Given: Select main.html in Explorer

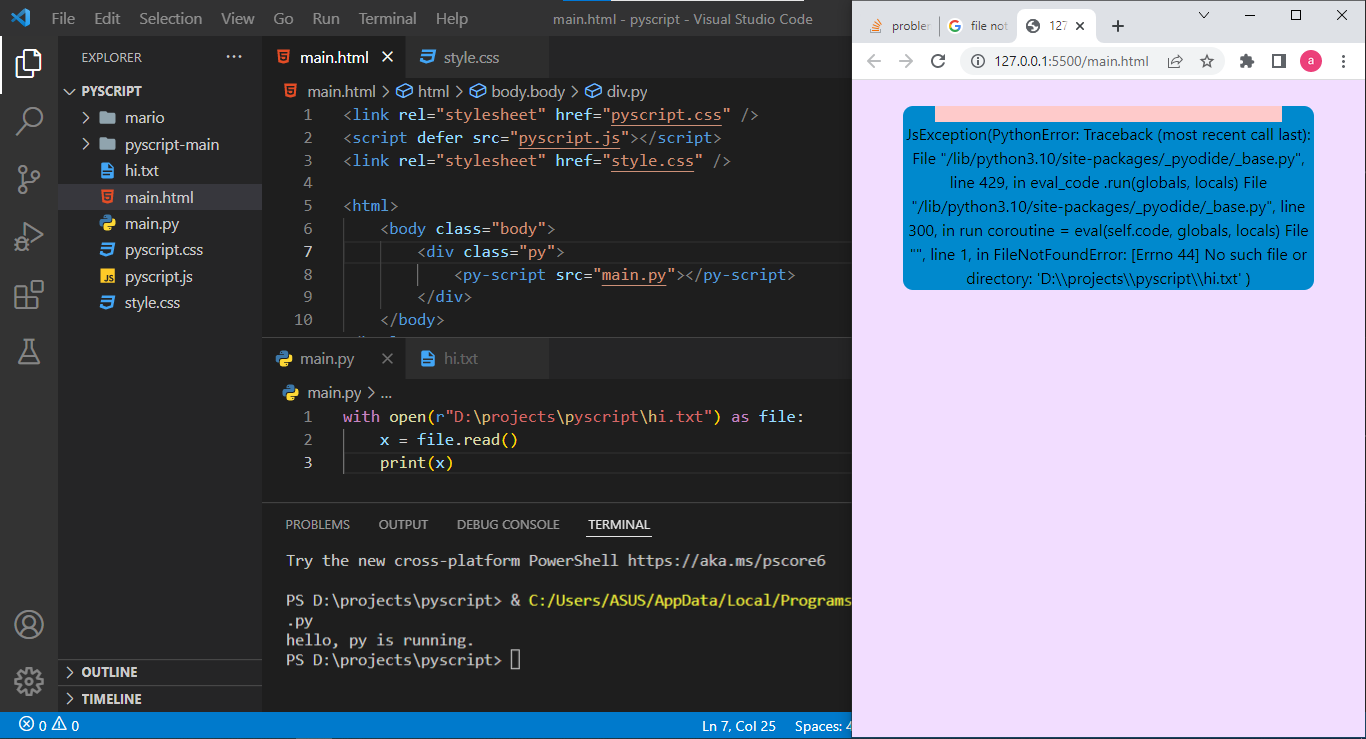Looking at the screenshot, I should coord(160,197).
